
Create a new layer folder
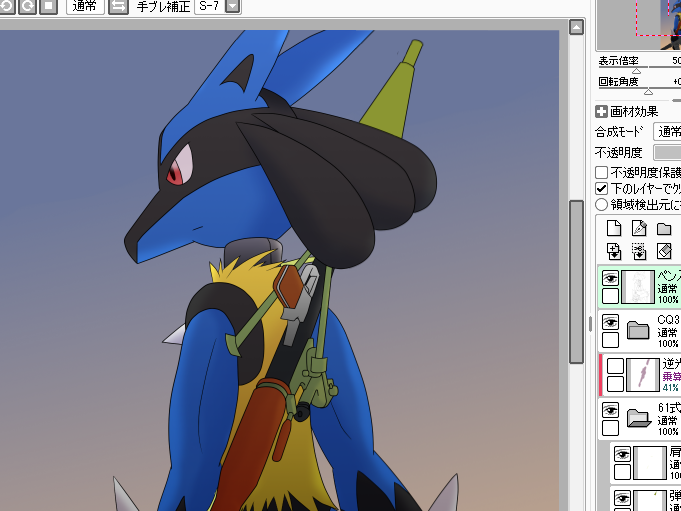tap(664, 228)
